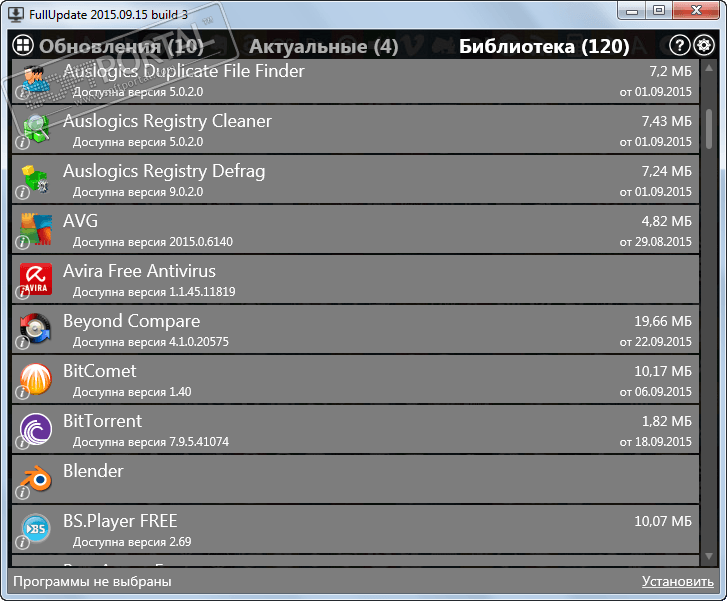This screenshot has height=601, width=727.
Task: Switch to the Обновления (10) tab
Action: tap(121, 46)
